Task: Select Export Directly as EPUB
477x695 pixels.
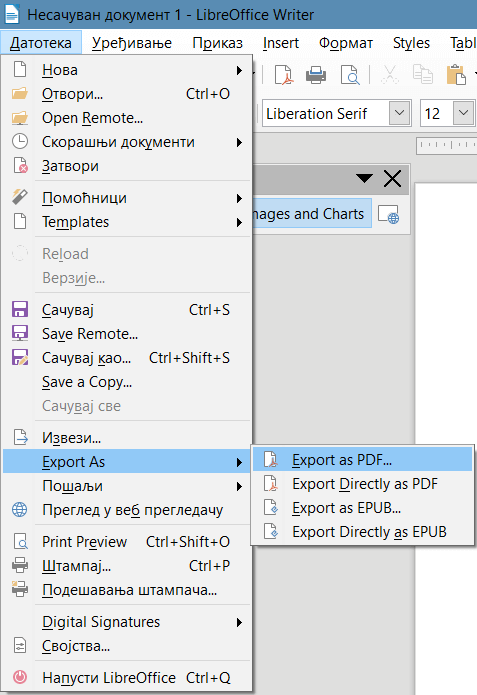Action: (363, 531)
